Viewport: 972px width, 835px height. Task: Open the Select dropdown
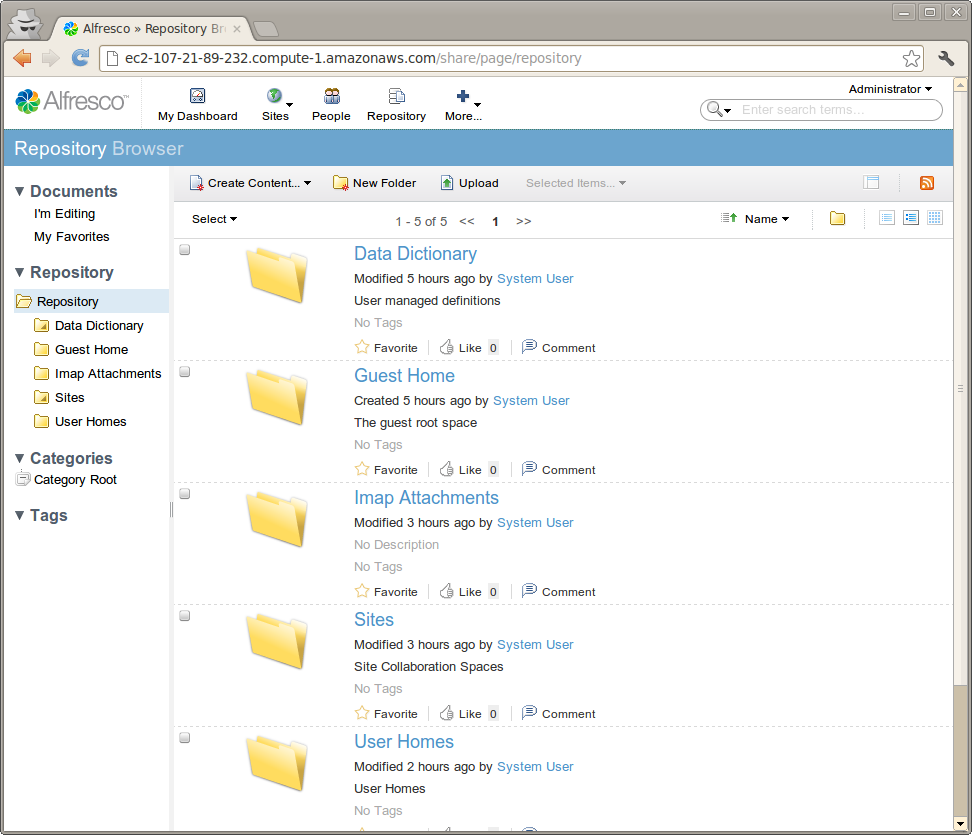tap(214, 219)
